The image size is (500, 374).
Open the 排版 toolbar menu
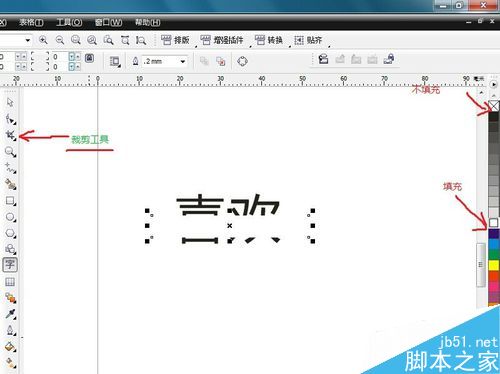pos(175,40)
